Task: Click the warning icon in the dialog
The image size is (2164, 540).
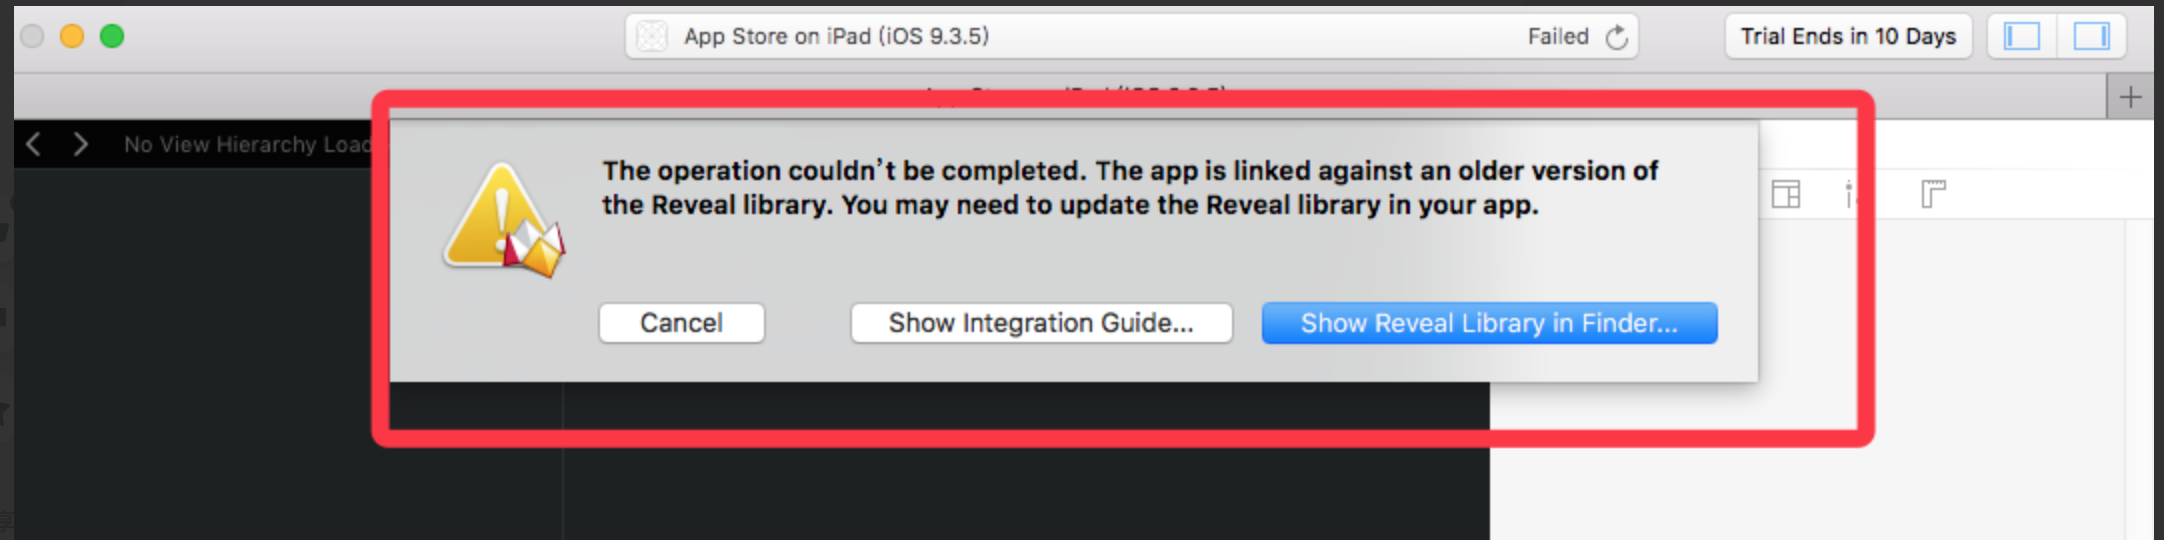Action: (504, 221)
